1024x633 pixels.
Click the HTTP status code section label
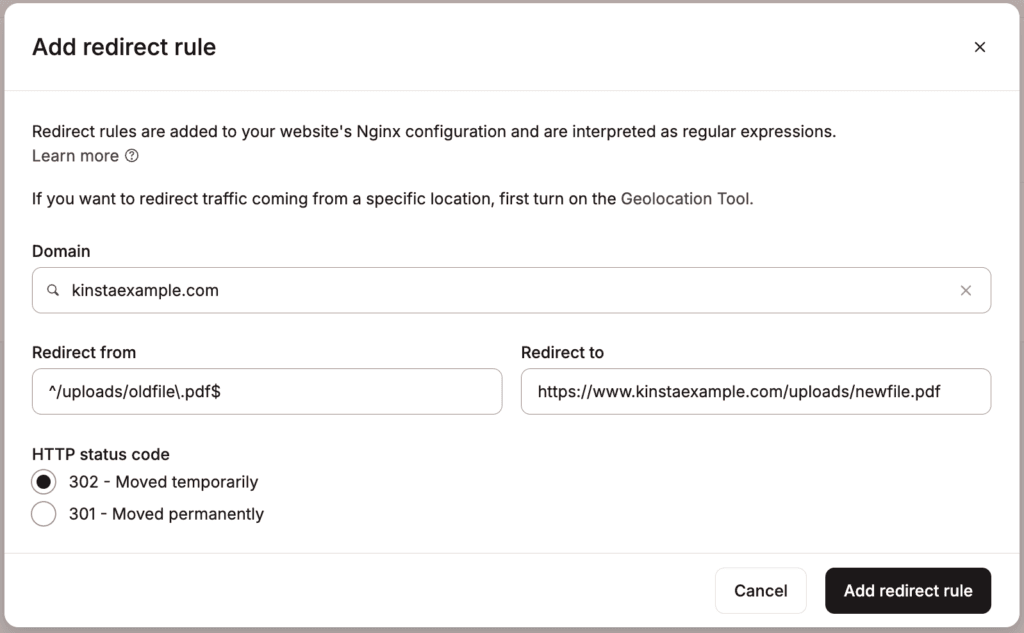pos(100,454)
